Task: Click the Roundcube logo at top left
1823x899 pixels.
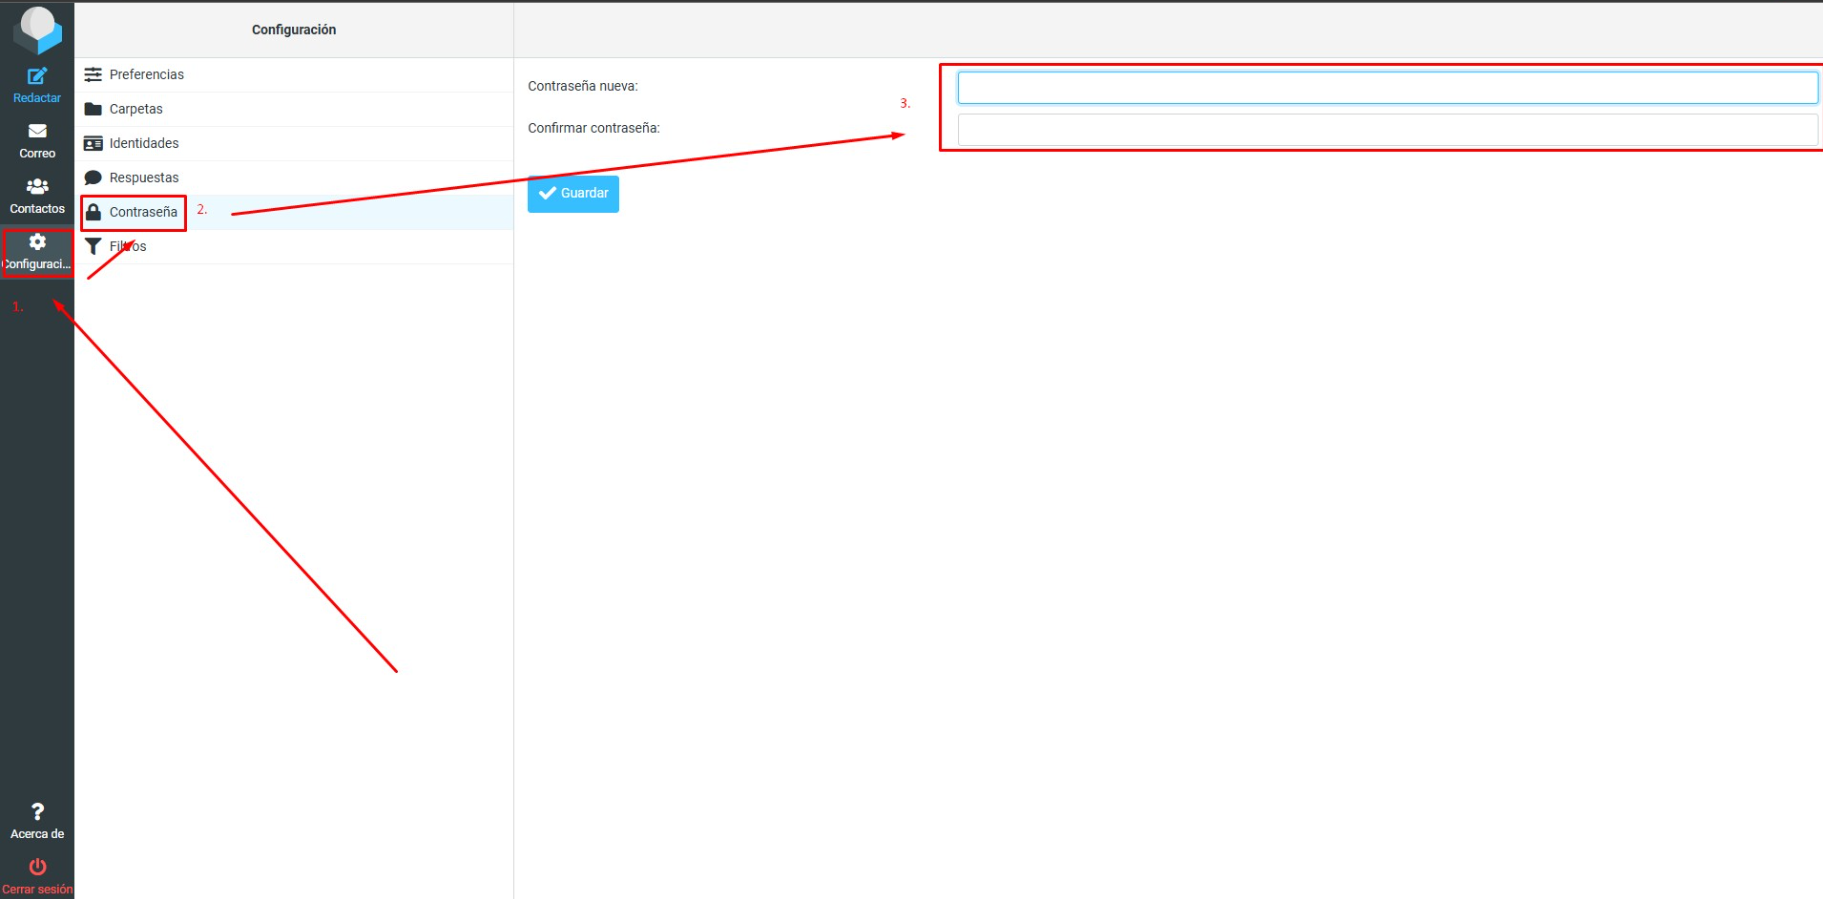Action: coord(37,28)
